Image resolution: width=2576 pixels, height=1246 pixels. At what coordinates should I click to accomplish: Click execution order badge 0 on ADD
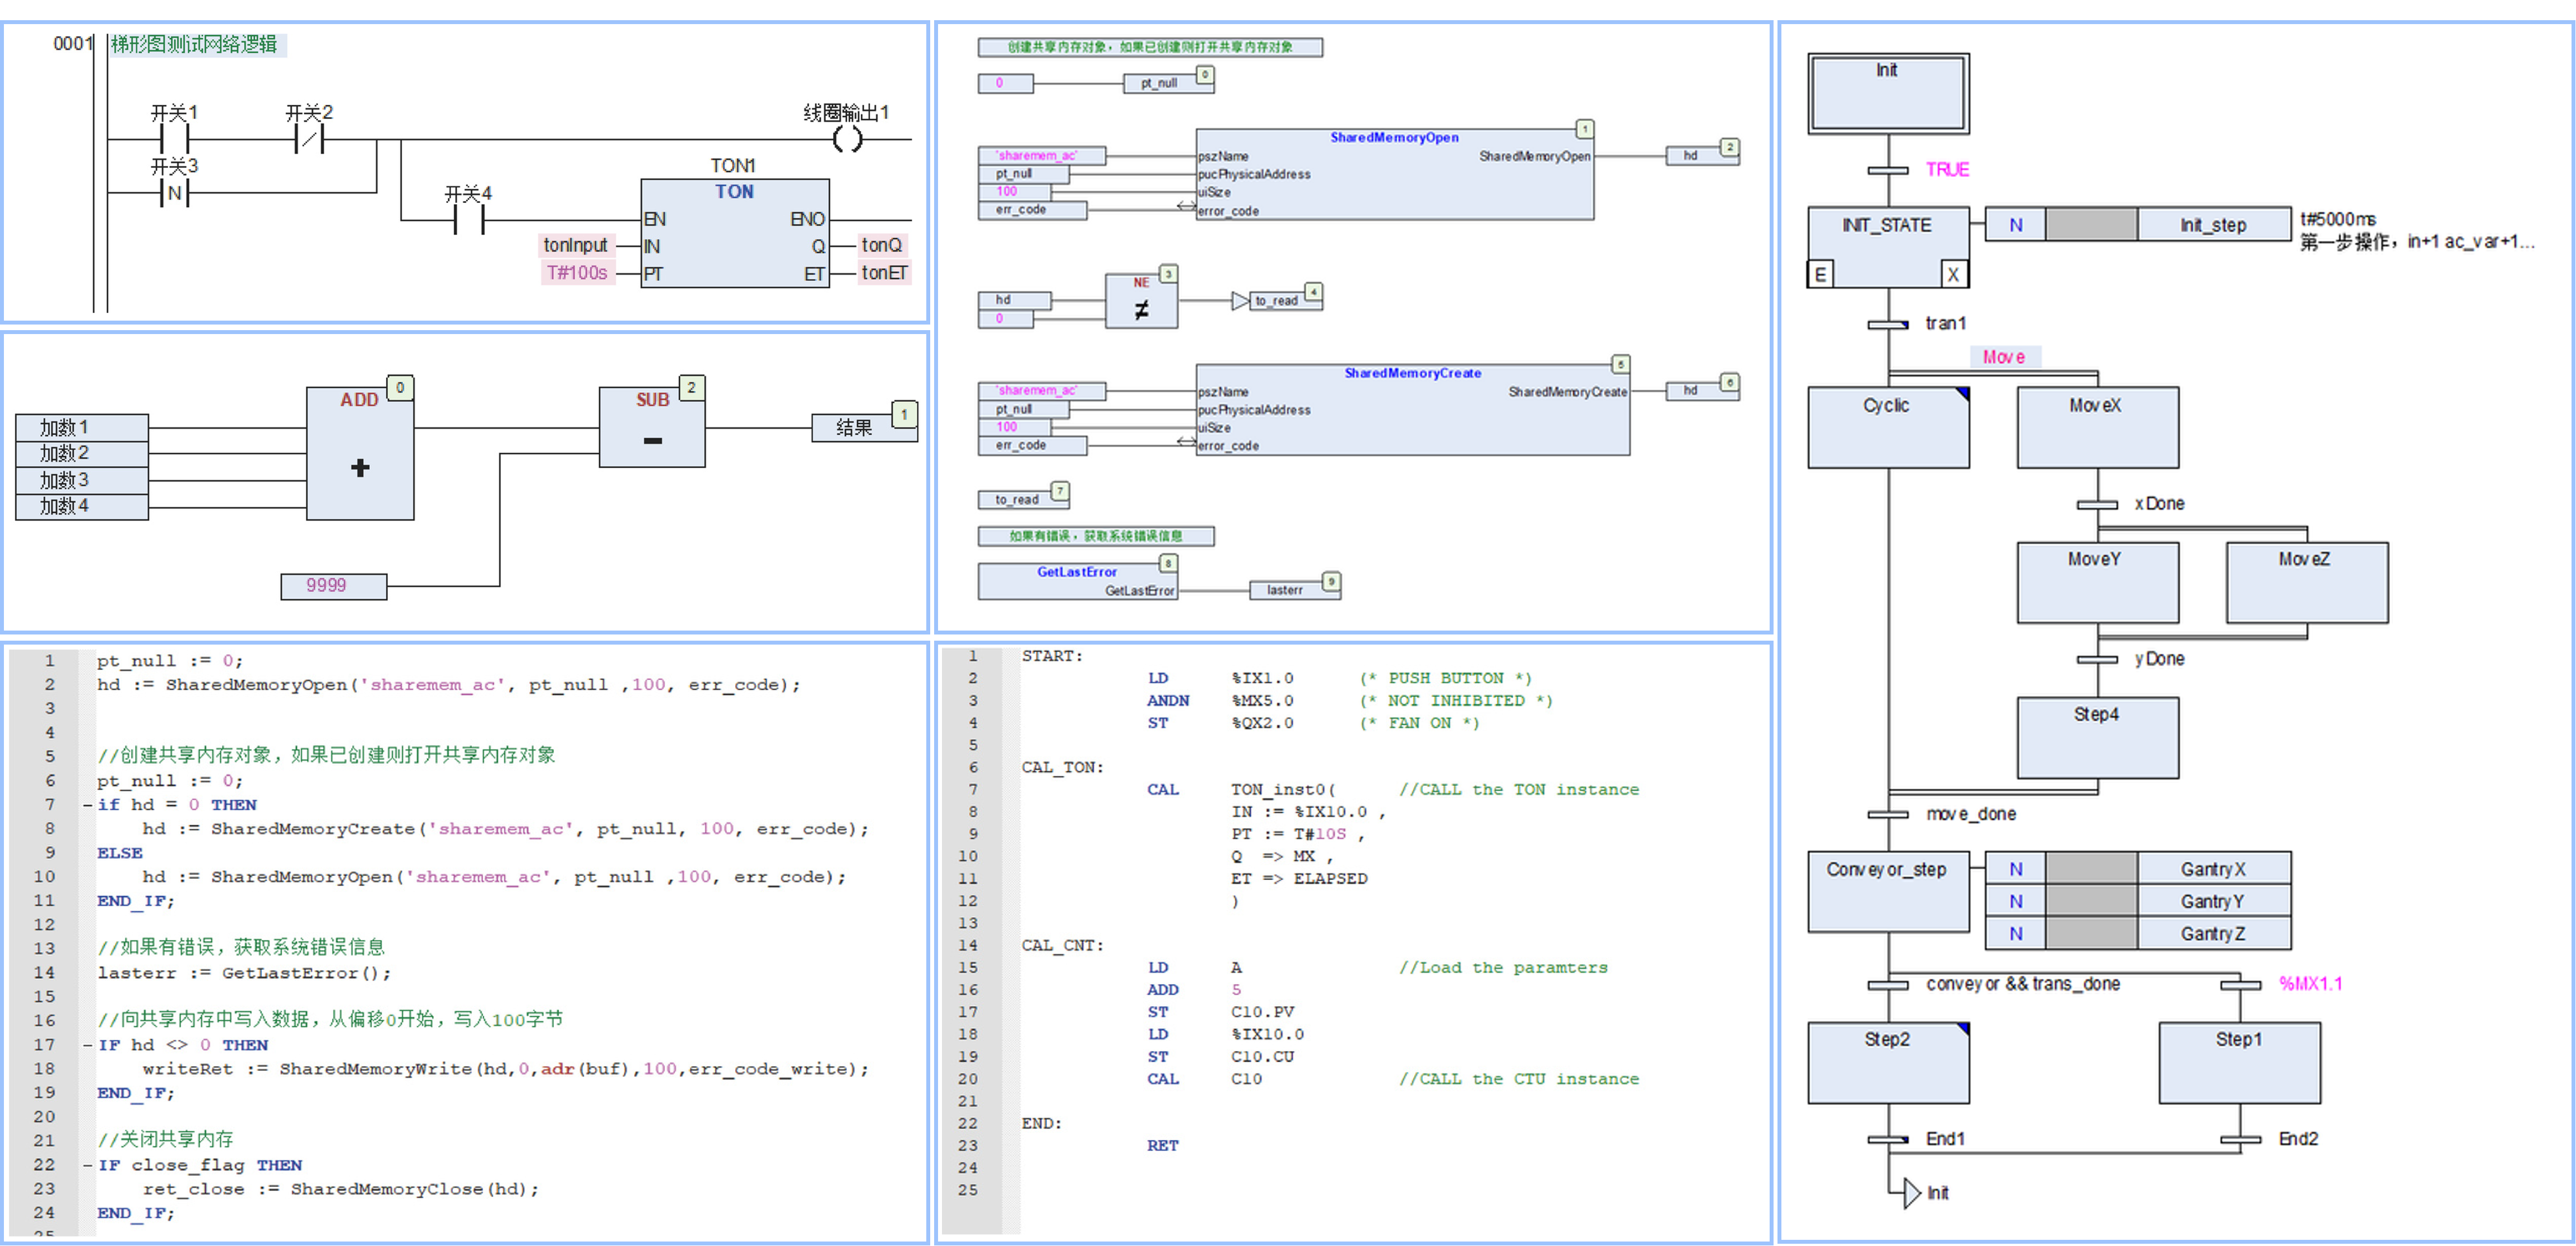point(400,387)
